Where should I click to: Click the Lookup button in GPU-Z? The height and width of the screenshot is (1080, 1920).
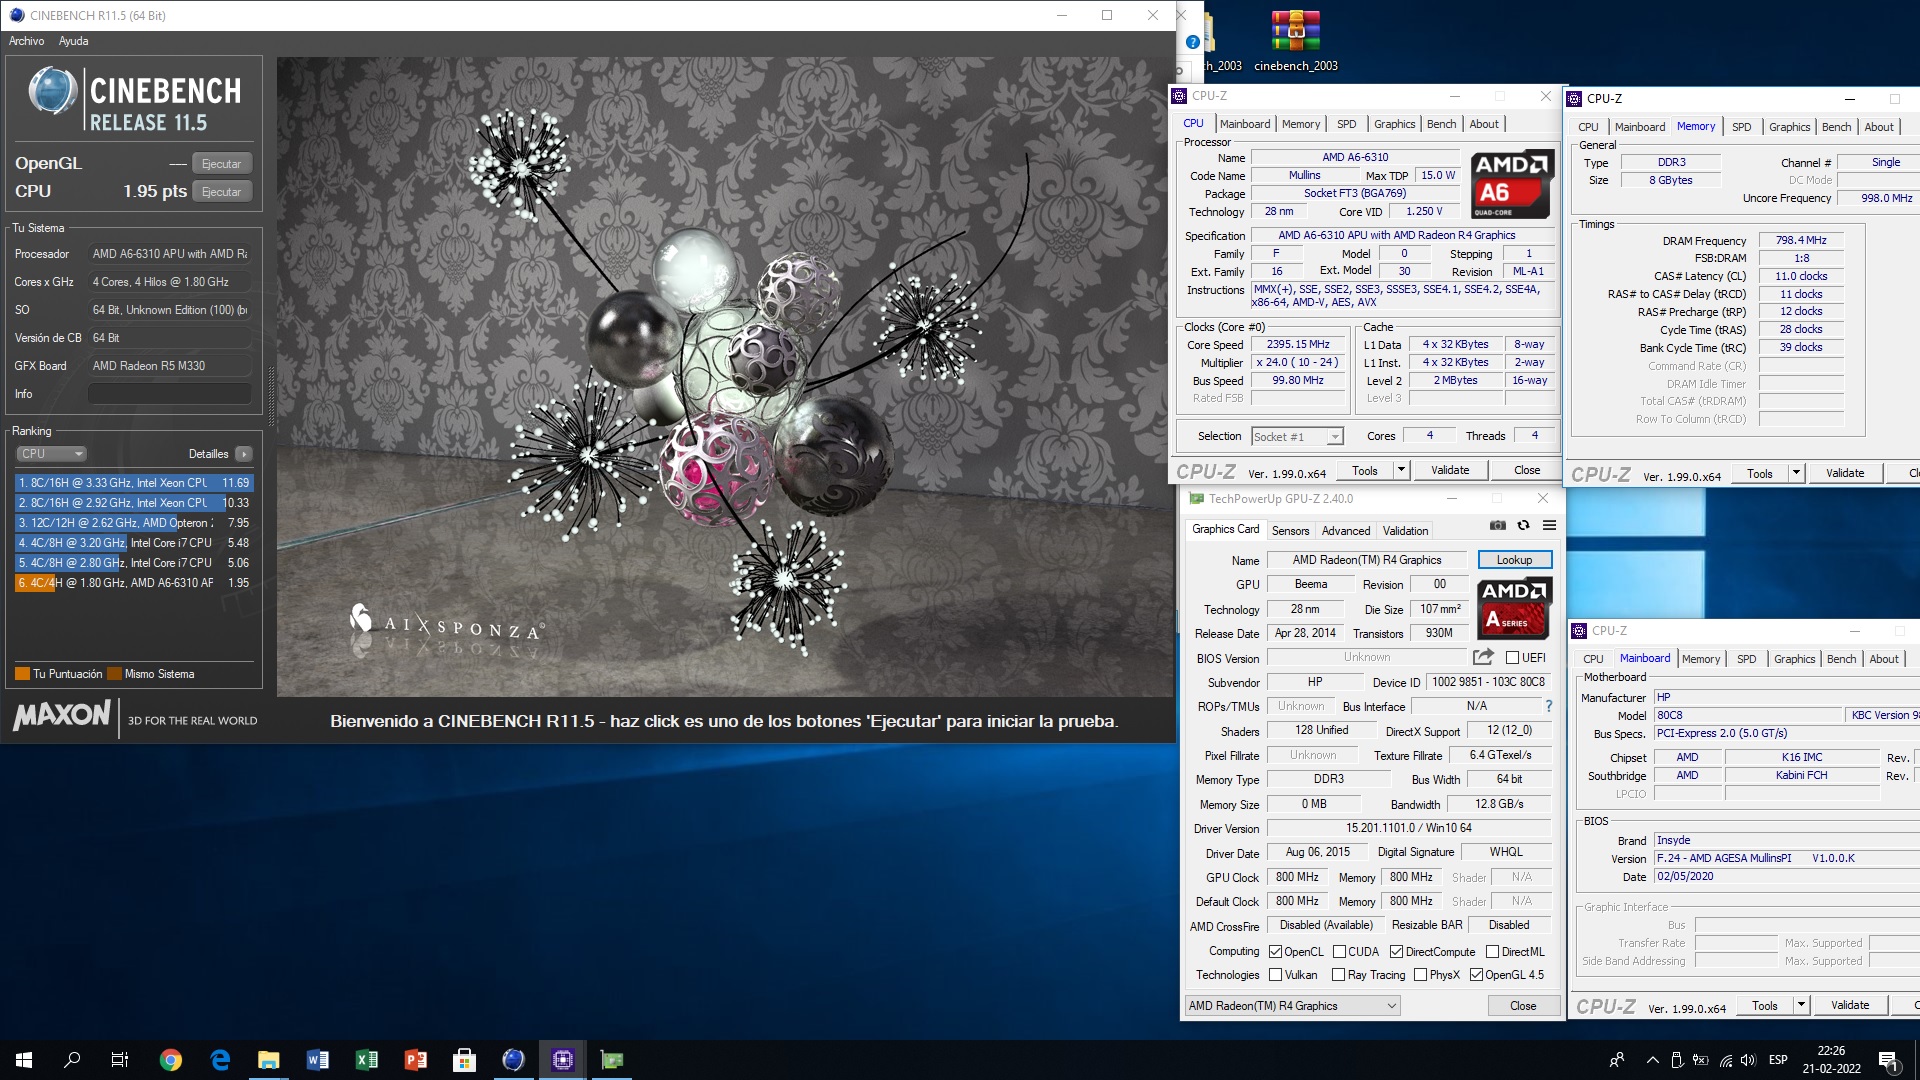tap(1514, 560)
